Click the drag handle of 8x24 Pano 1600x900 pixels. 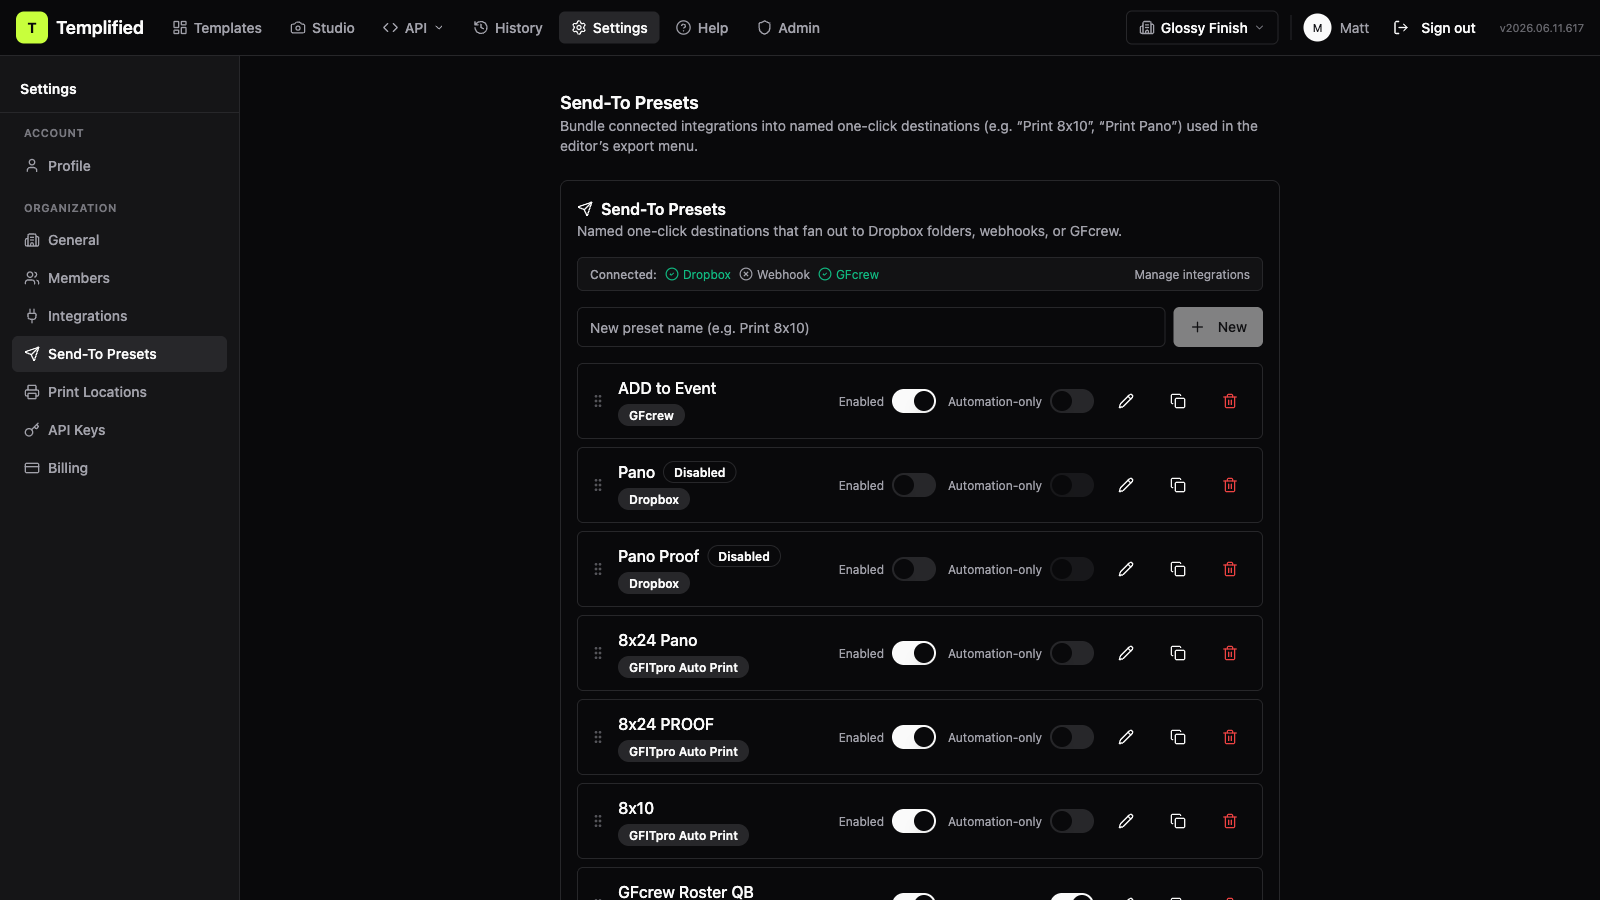(598, 653)
